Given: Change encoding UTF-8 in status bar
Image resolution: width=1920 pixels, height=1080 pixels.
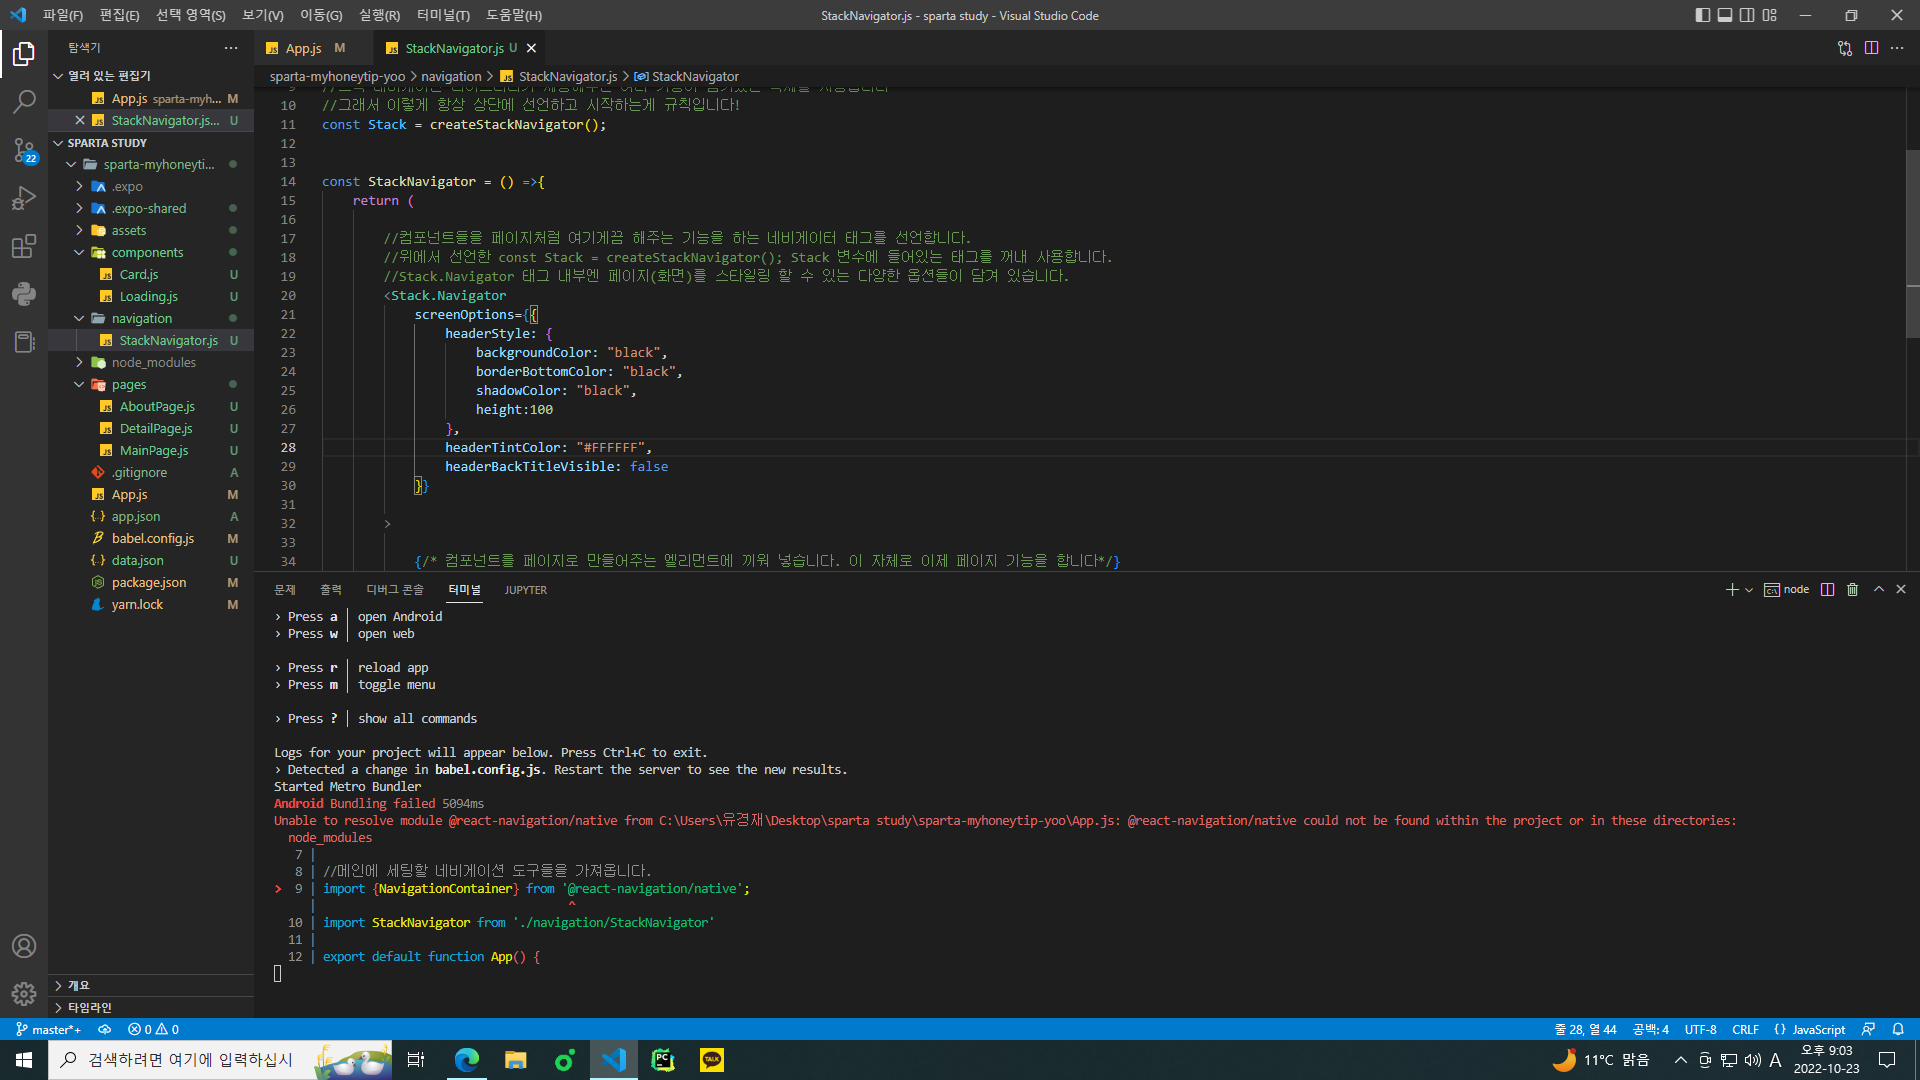Looking at the screenshot, I should click(x=1700, y=1029).
